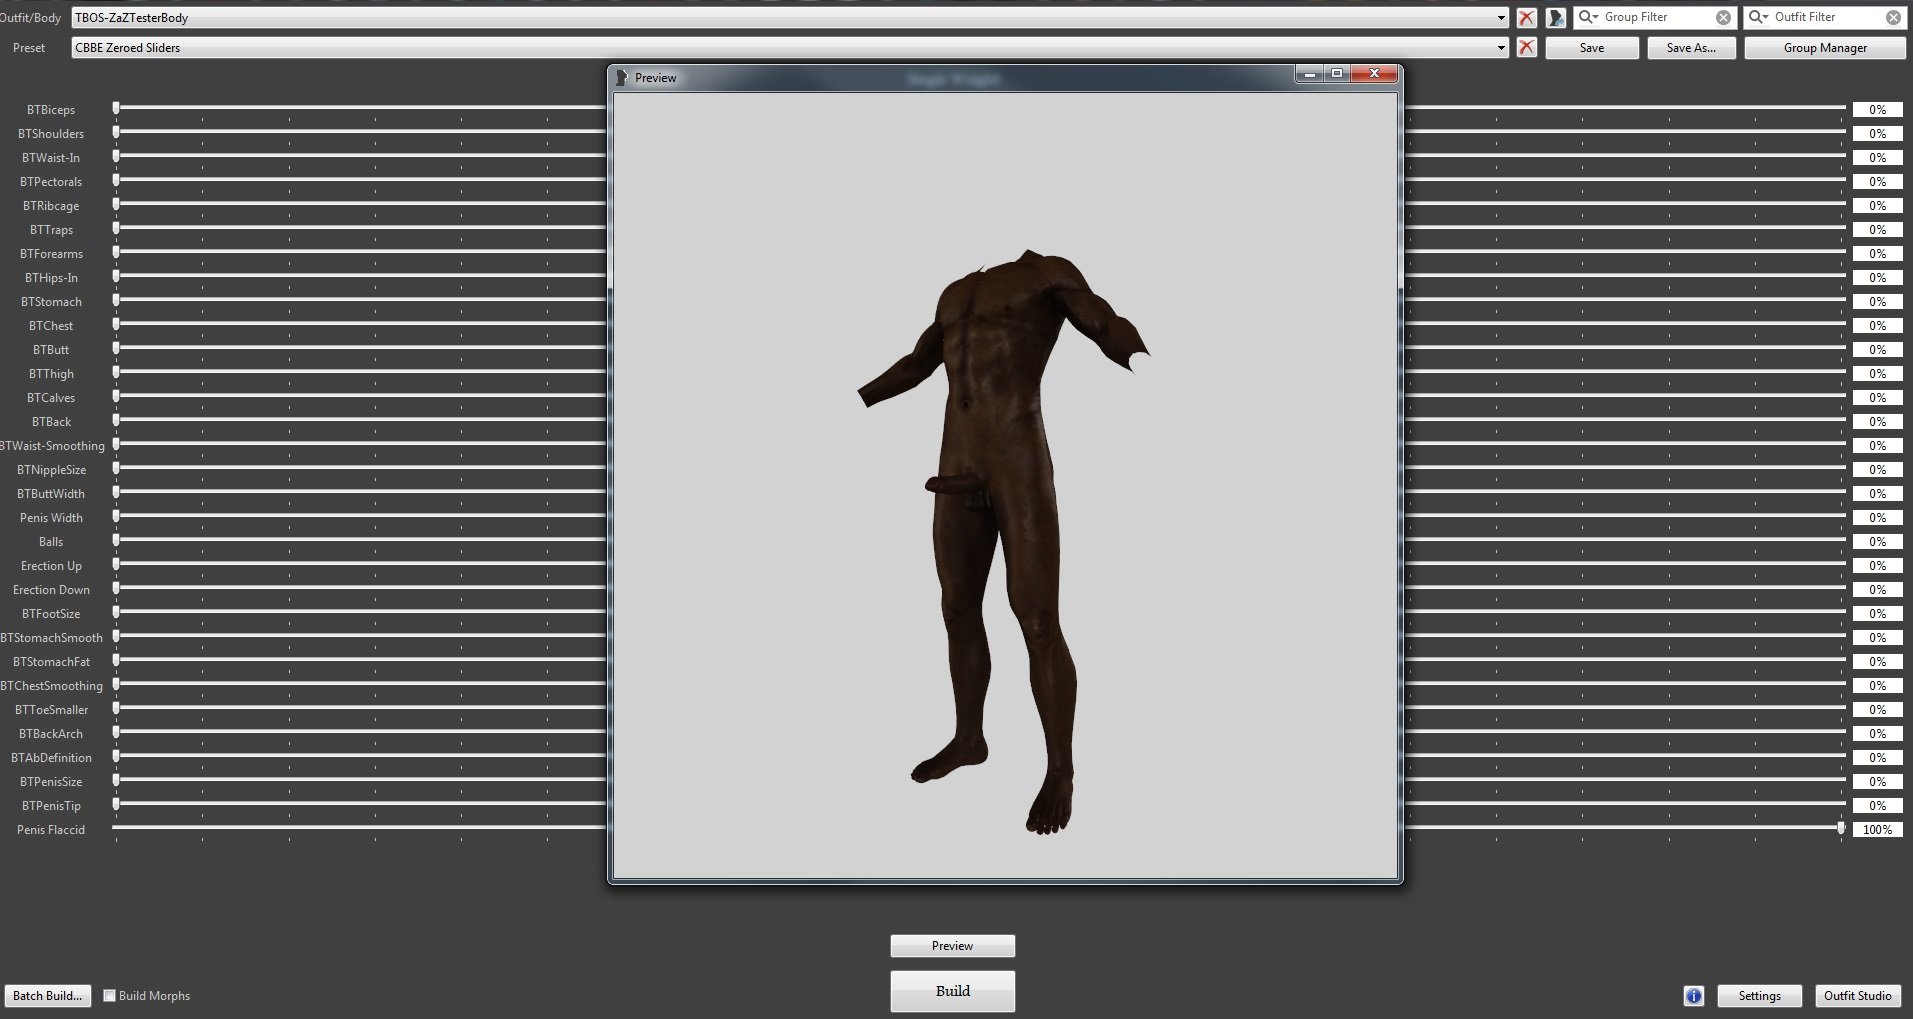Maximize the Preview window
Screen dimensions: 1913x1019
point(1337,74)
